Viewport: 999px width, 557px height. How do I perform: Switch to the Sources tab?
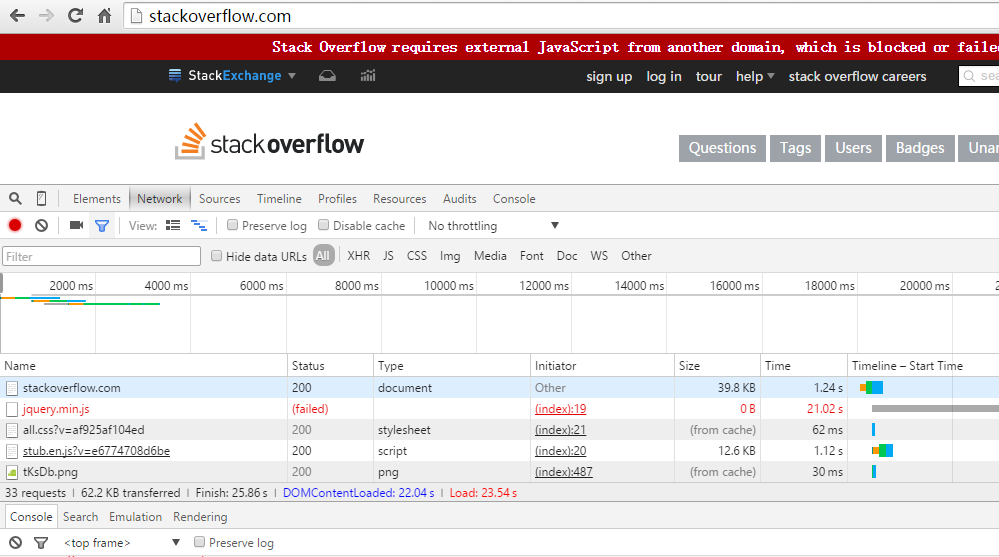coord(219,199)
